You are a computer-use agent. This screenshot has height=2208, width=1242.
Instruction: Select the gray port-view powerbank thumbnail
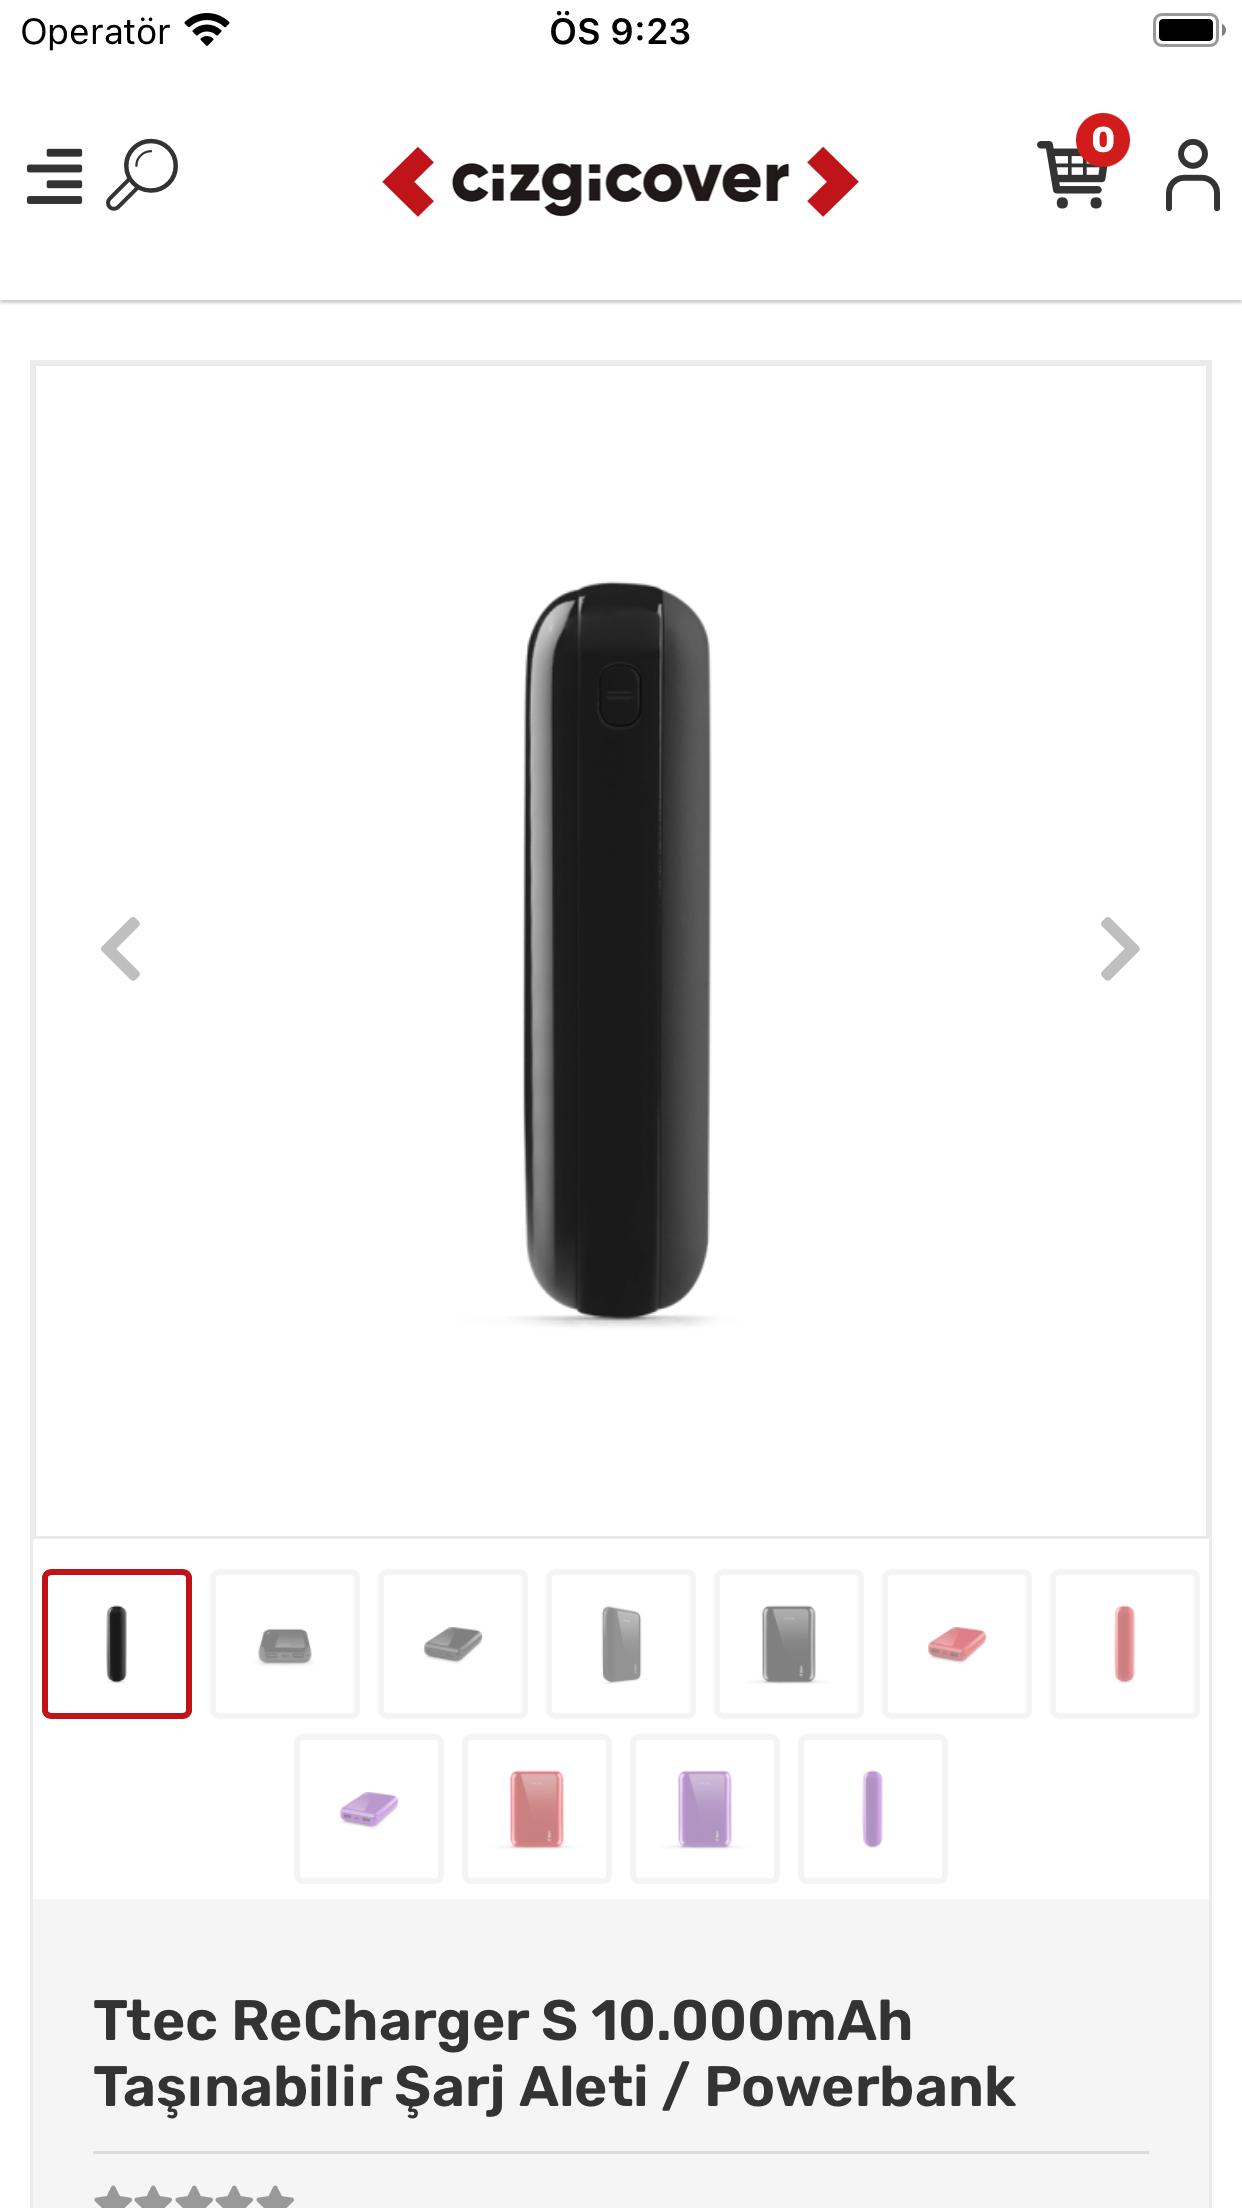click(285, 1643)
